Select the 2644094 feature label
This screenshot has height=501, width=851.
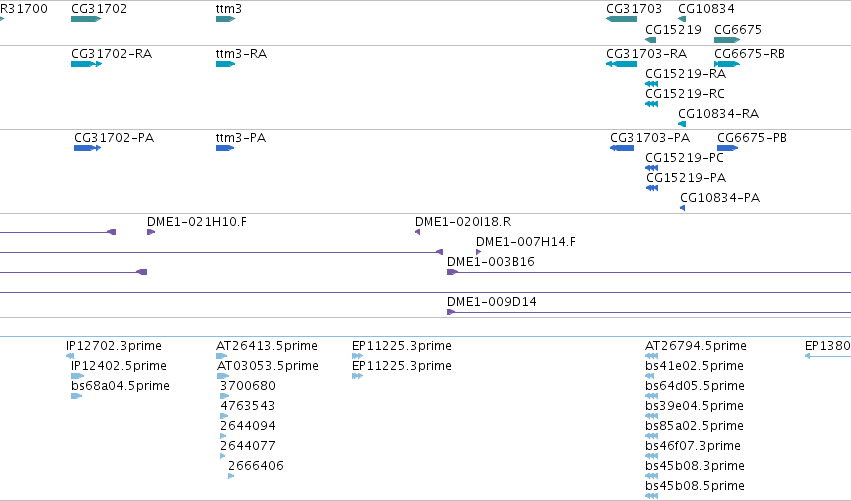pyautogui.click(x=248, y=426)
